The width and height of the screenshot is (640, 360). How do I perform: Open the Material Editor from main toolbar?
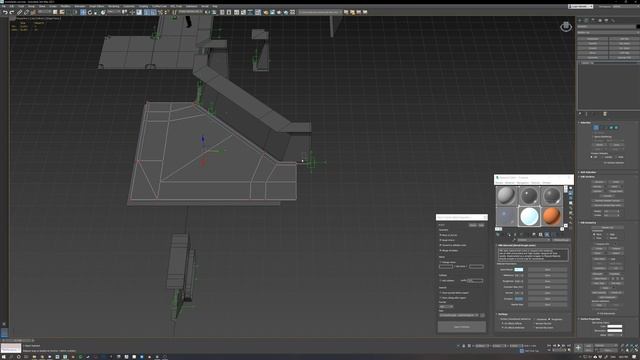point(258,12)
